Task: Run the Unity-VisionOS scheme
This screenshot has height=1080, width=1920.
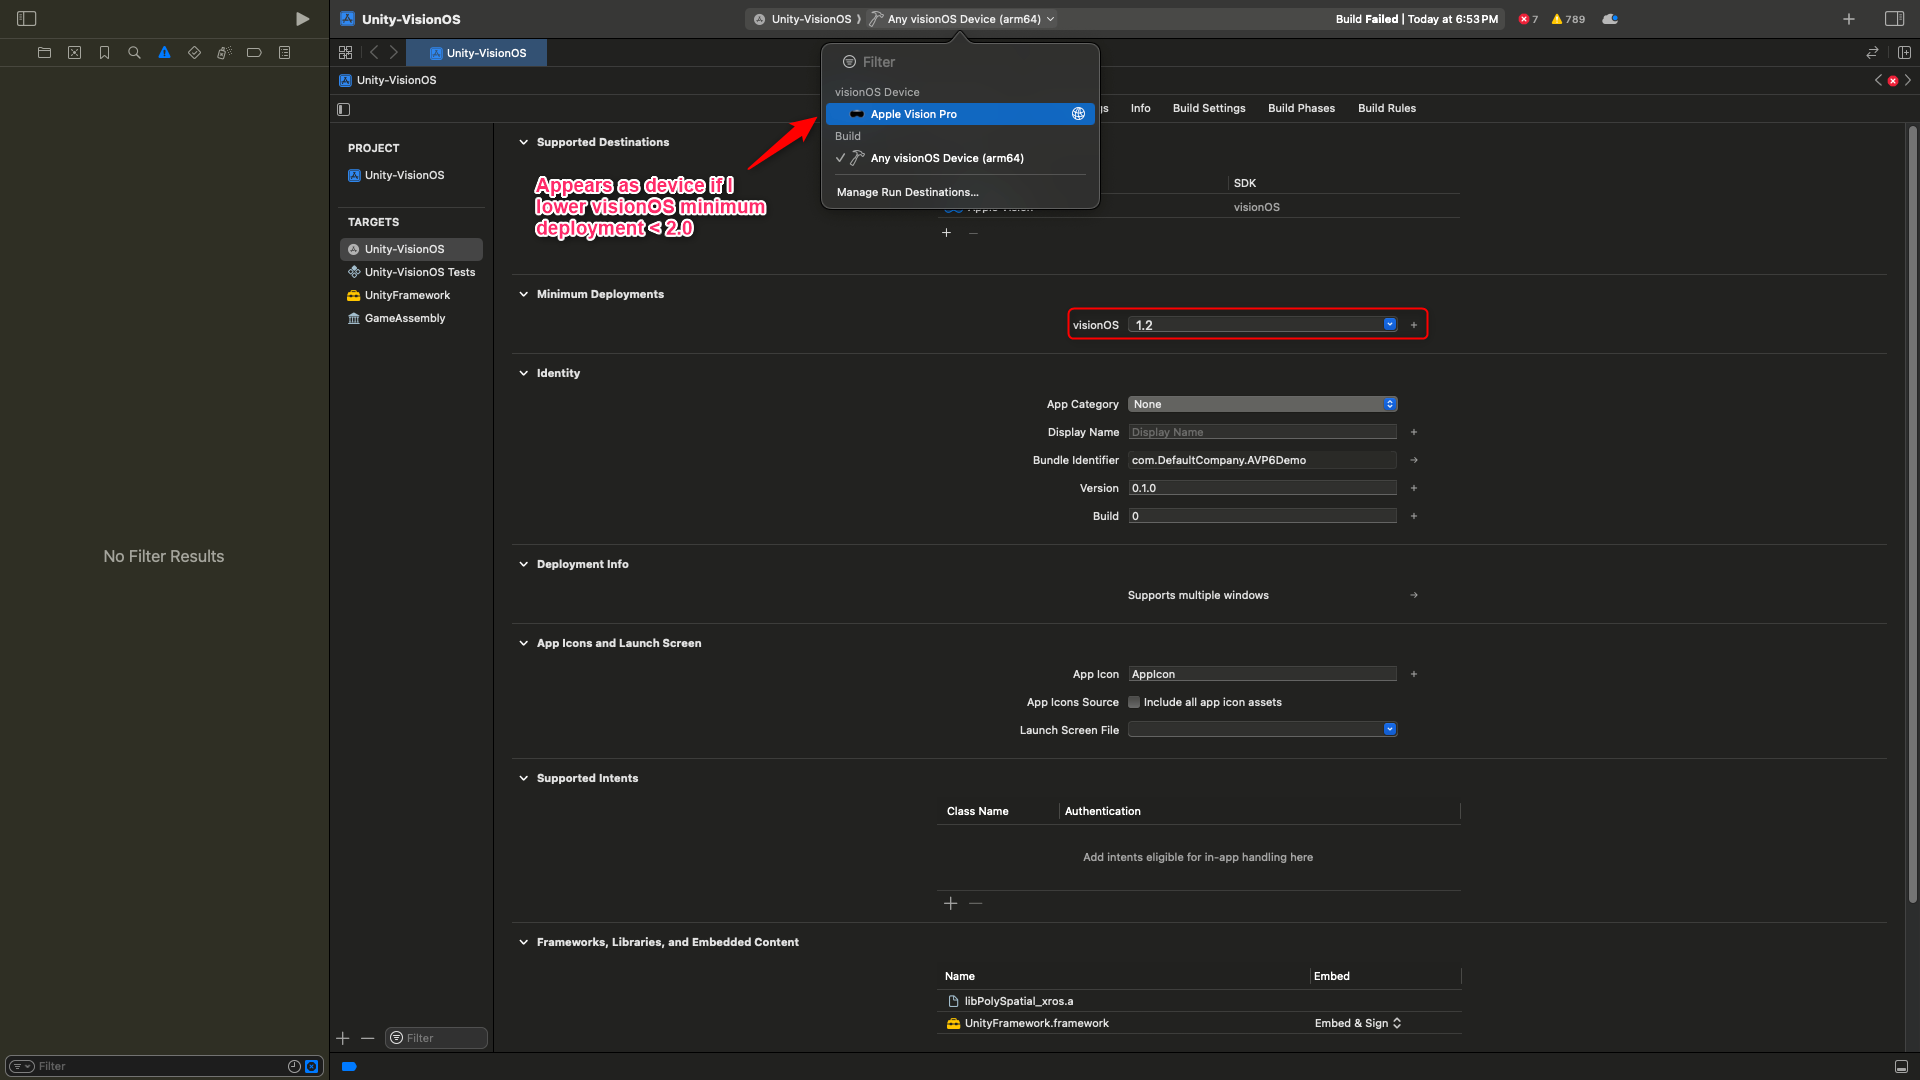Action: pos(302,19)
